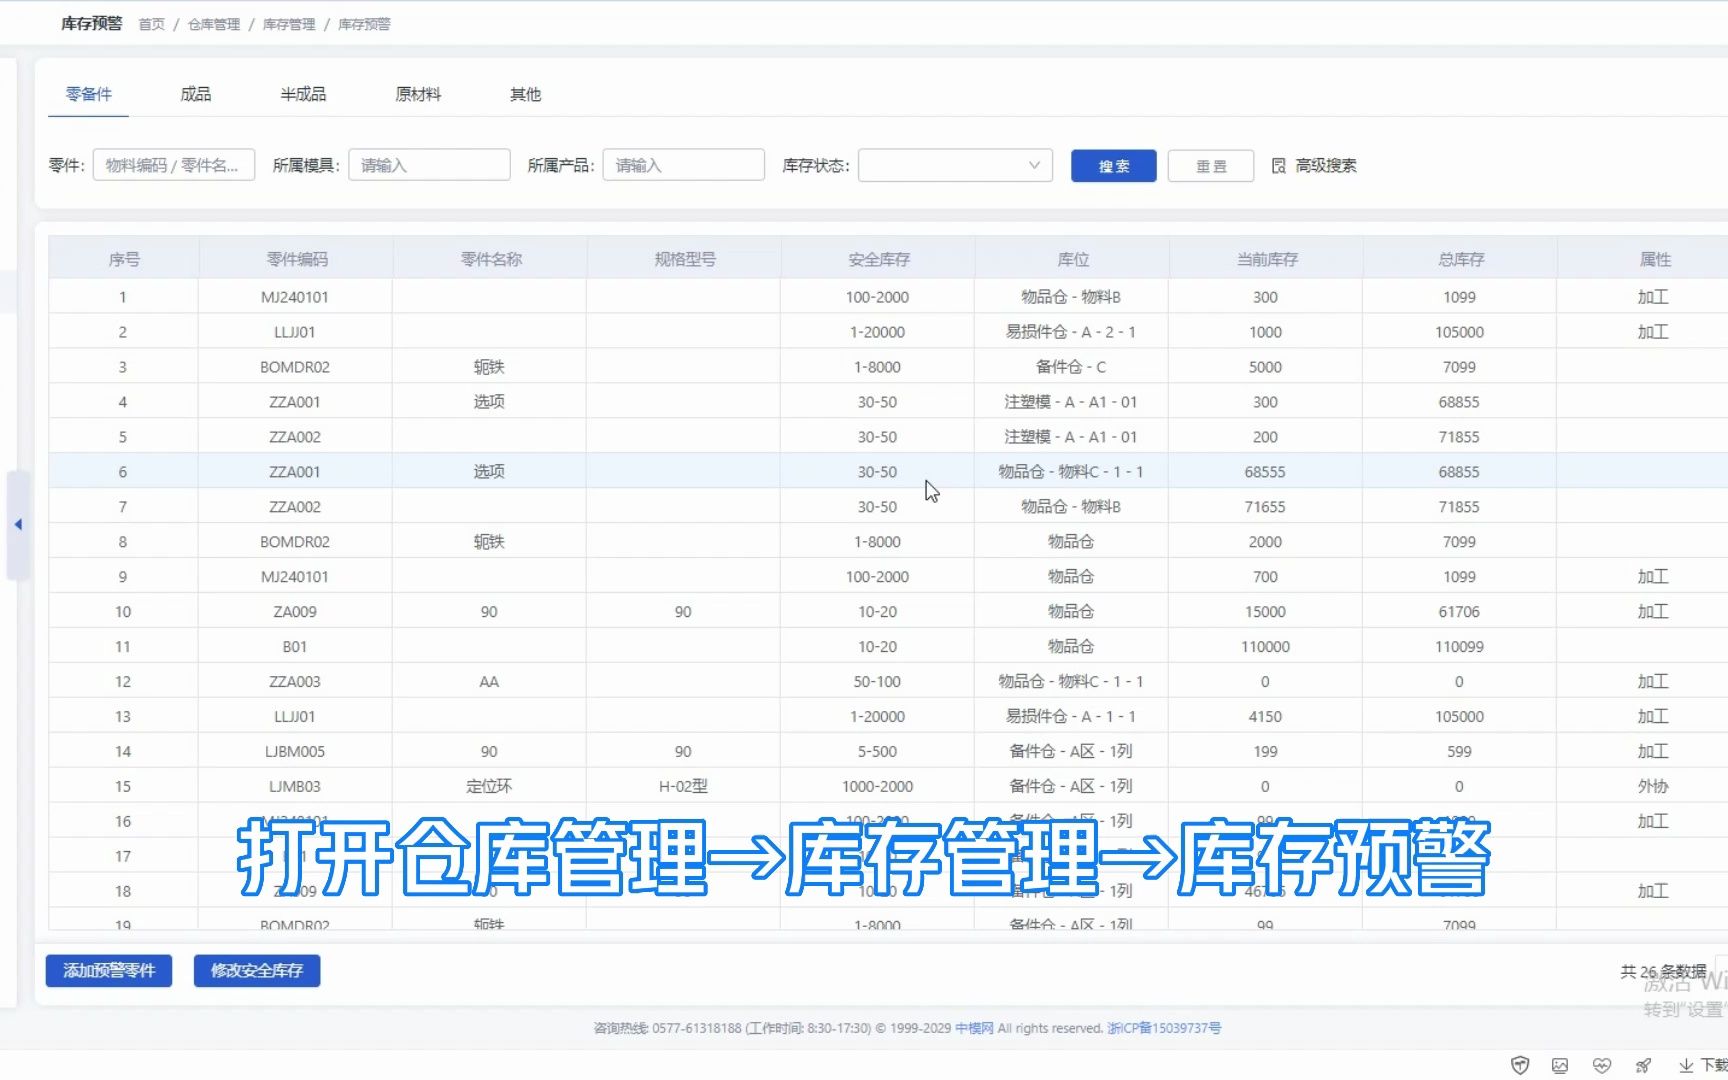Screen dimensions: 1728x1080
Task: Click the 下载 download icon
Action: point(1687,1065)
